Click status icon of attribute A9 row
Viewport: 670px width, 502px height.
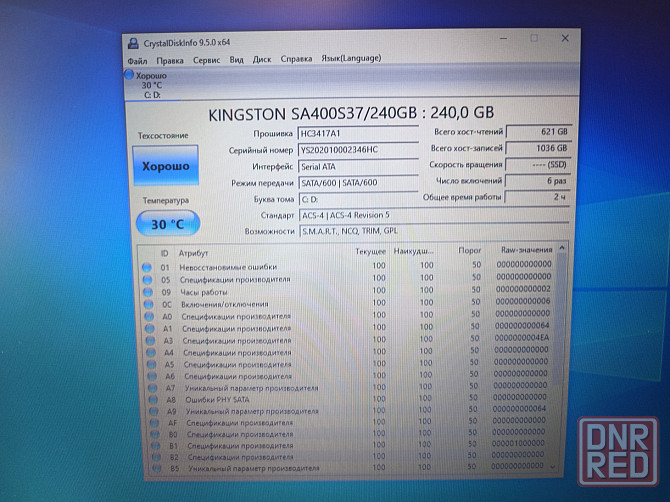154,411
